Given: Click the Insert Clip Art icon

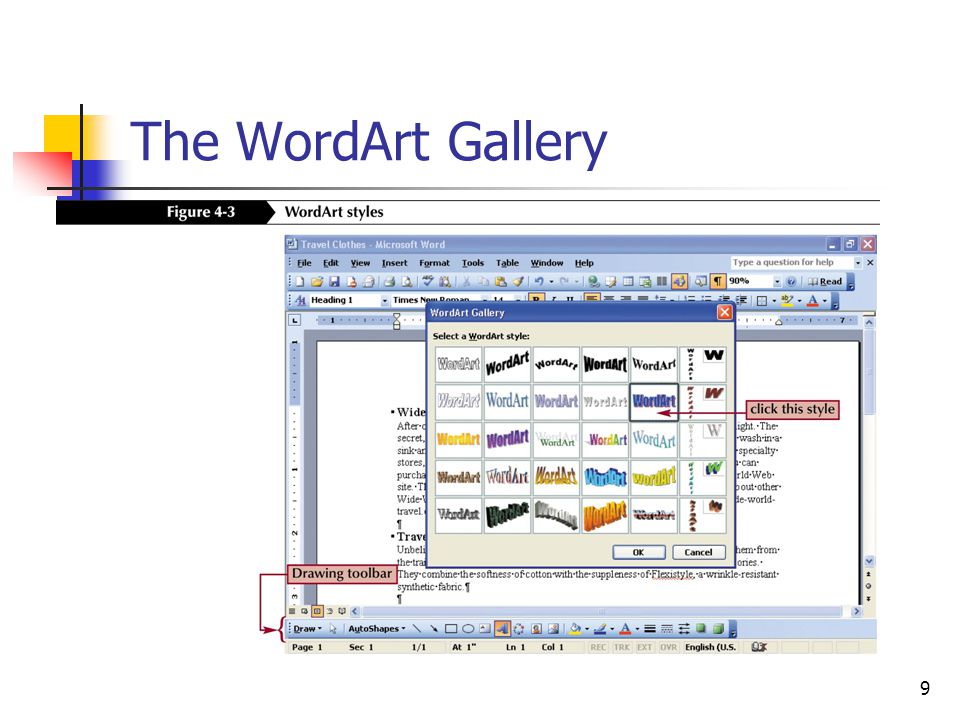Looking at the screenshot, I should click(536, 629).
